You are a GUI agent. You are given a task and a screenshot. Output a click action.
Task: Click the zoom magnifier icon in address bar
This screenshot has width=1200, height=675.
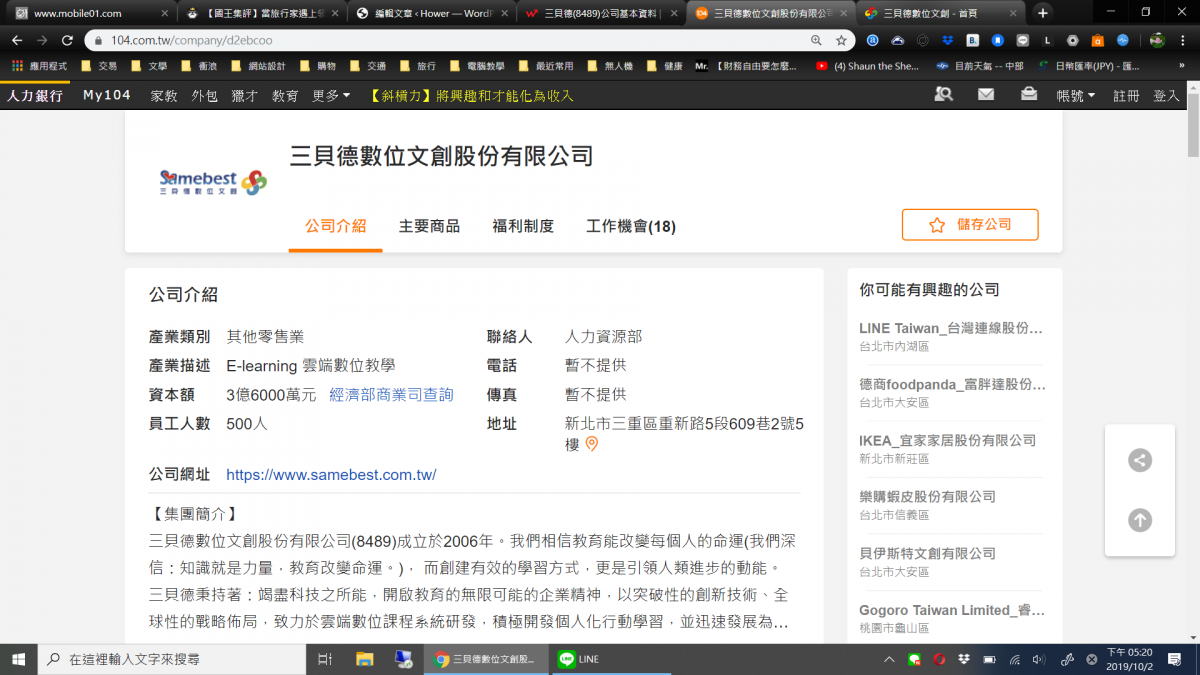[817, 40]
